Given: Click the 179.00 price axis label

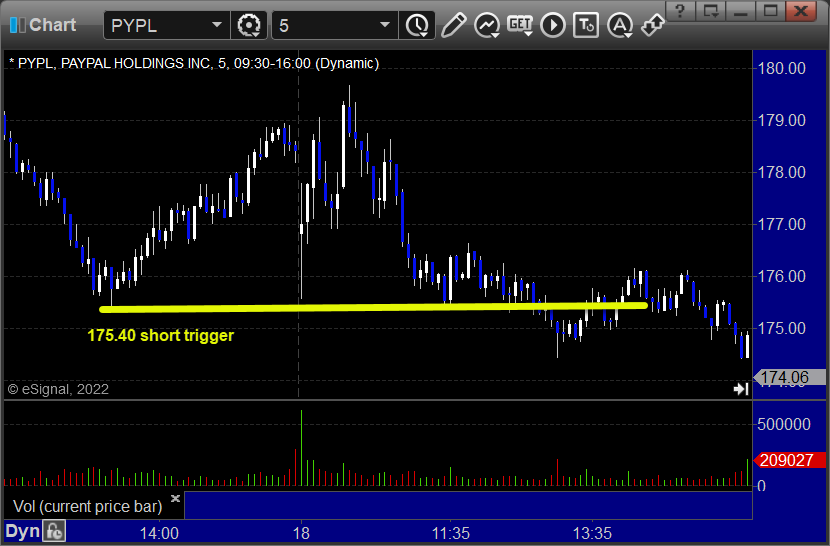Looking at the screenshot, I should pos(782,120).
